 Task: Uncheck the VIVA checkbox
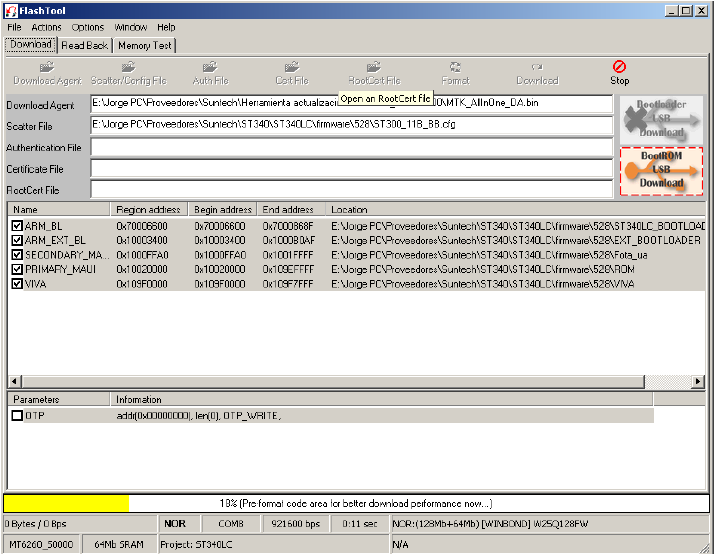pyautogui.click(x=17, y=284)
